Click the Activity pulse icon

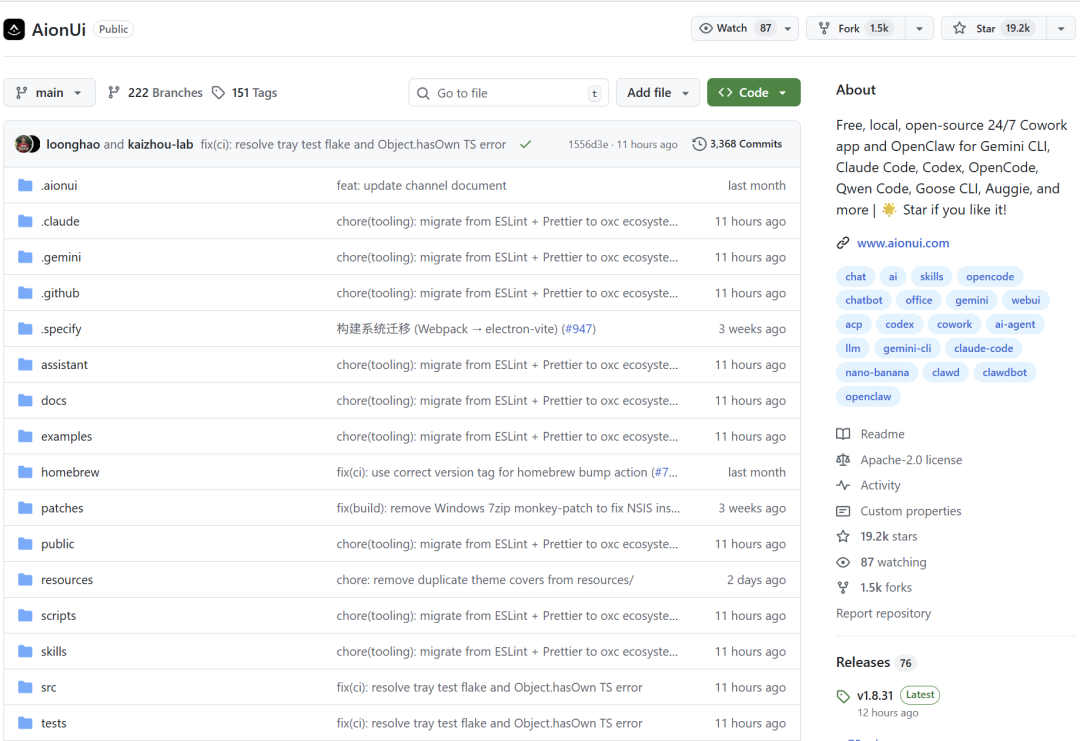(x=843, y=485)
